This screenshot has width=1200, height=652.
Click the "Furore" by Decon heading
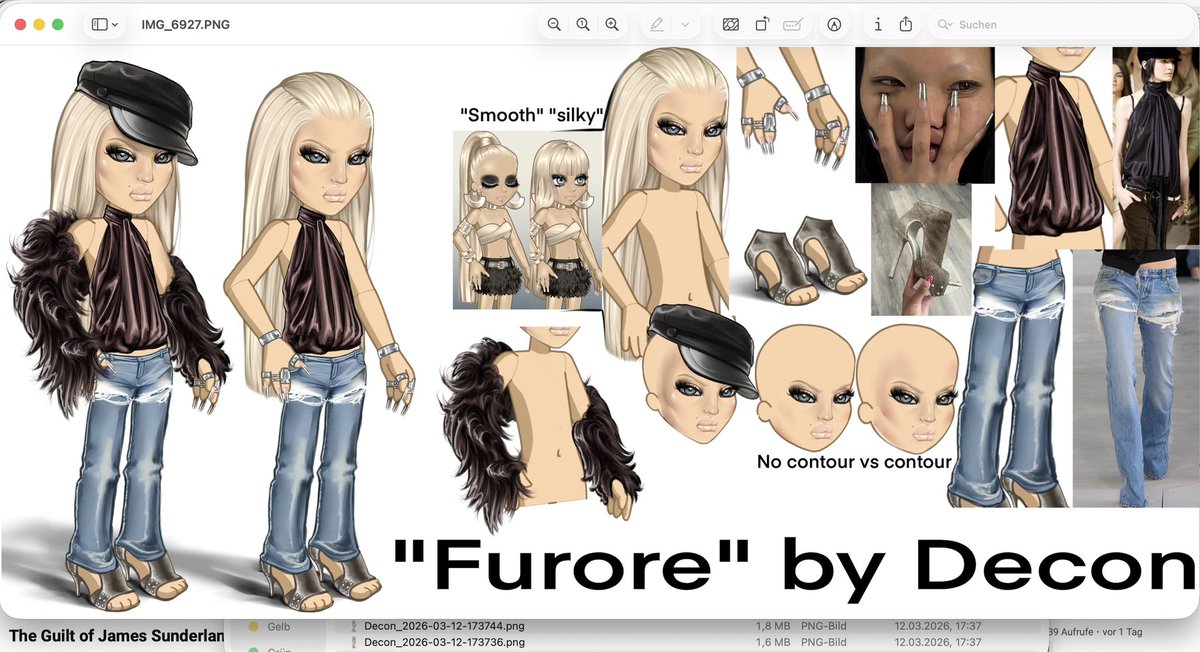793,567
